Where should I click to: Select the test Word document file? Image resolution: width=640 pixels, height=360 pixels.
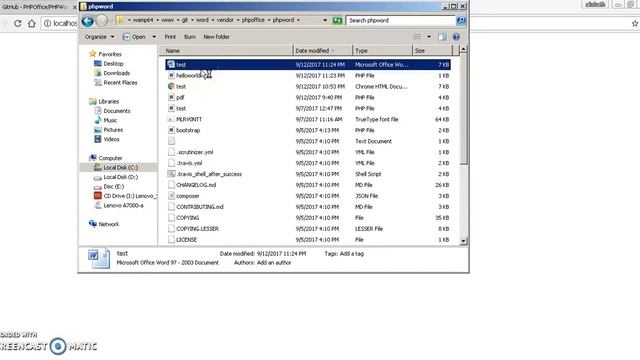[308, 64]
